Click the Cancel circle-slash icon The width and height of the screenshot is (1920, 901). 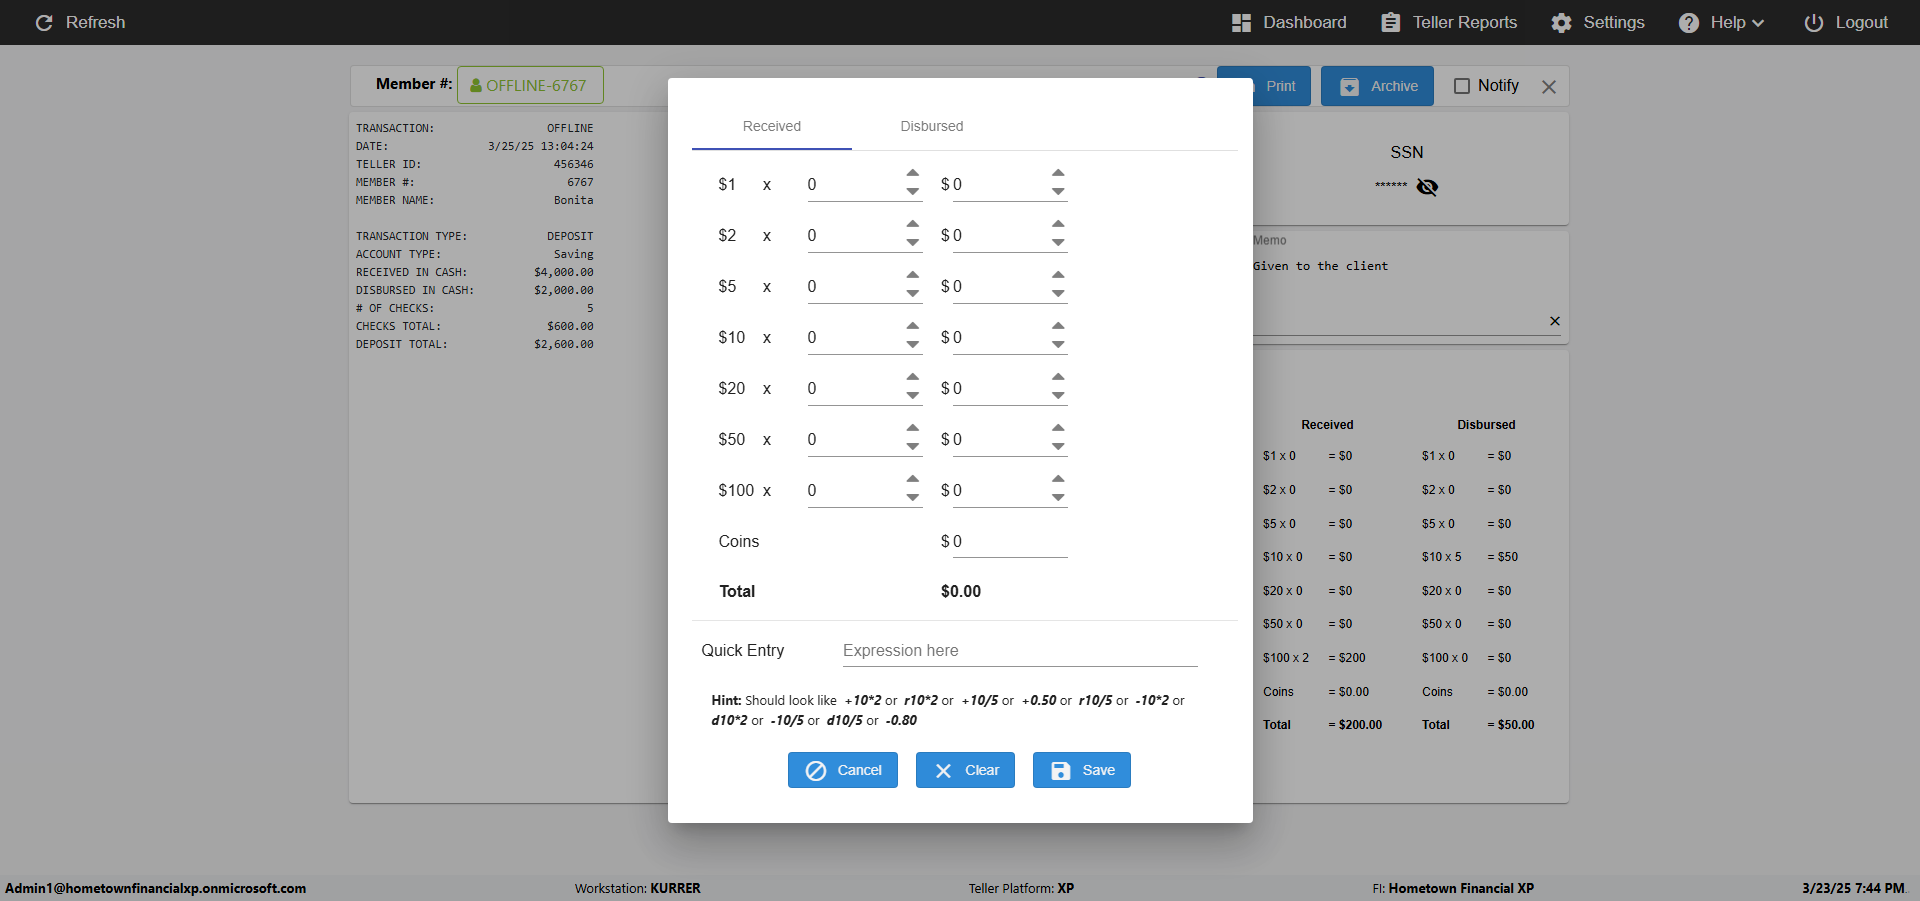coord(816,771)
